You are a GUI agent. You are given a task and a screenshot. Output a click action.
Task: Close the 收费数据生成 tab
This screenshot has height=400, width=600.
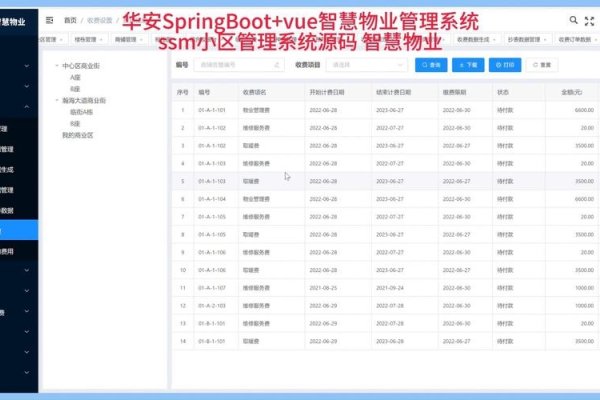[494, 40]
